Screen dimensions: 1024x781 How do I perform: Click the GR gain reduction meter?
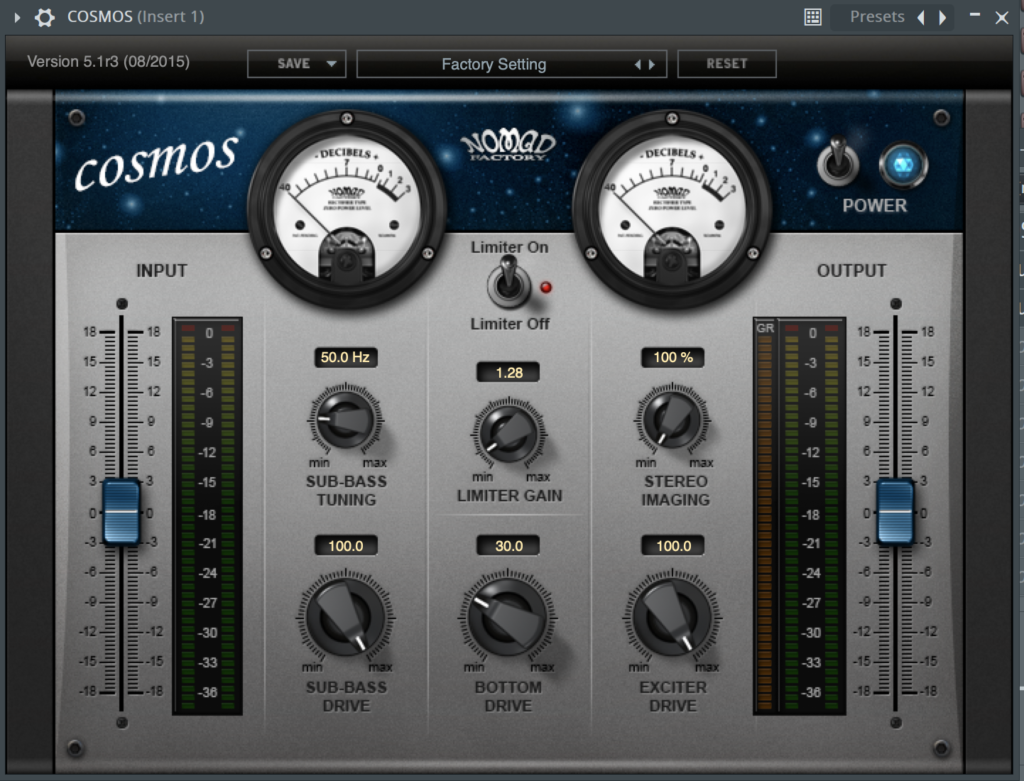764,516
